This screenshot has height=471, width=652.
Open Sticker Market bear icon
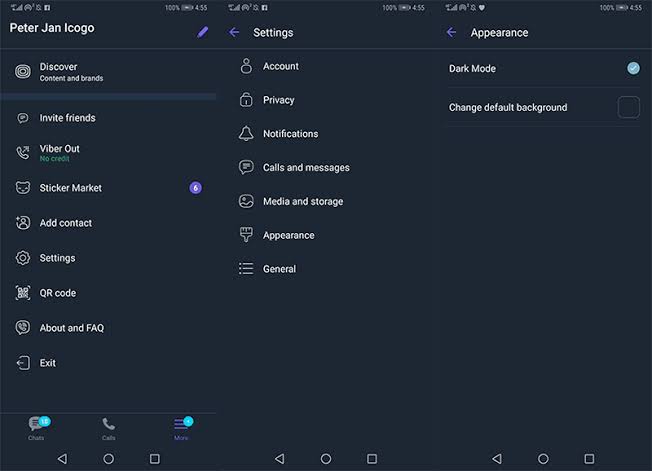tap(23, 188)
